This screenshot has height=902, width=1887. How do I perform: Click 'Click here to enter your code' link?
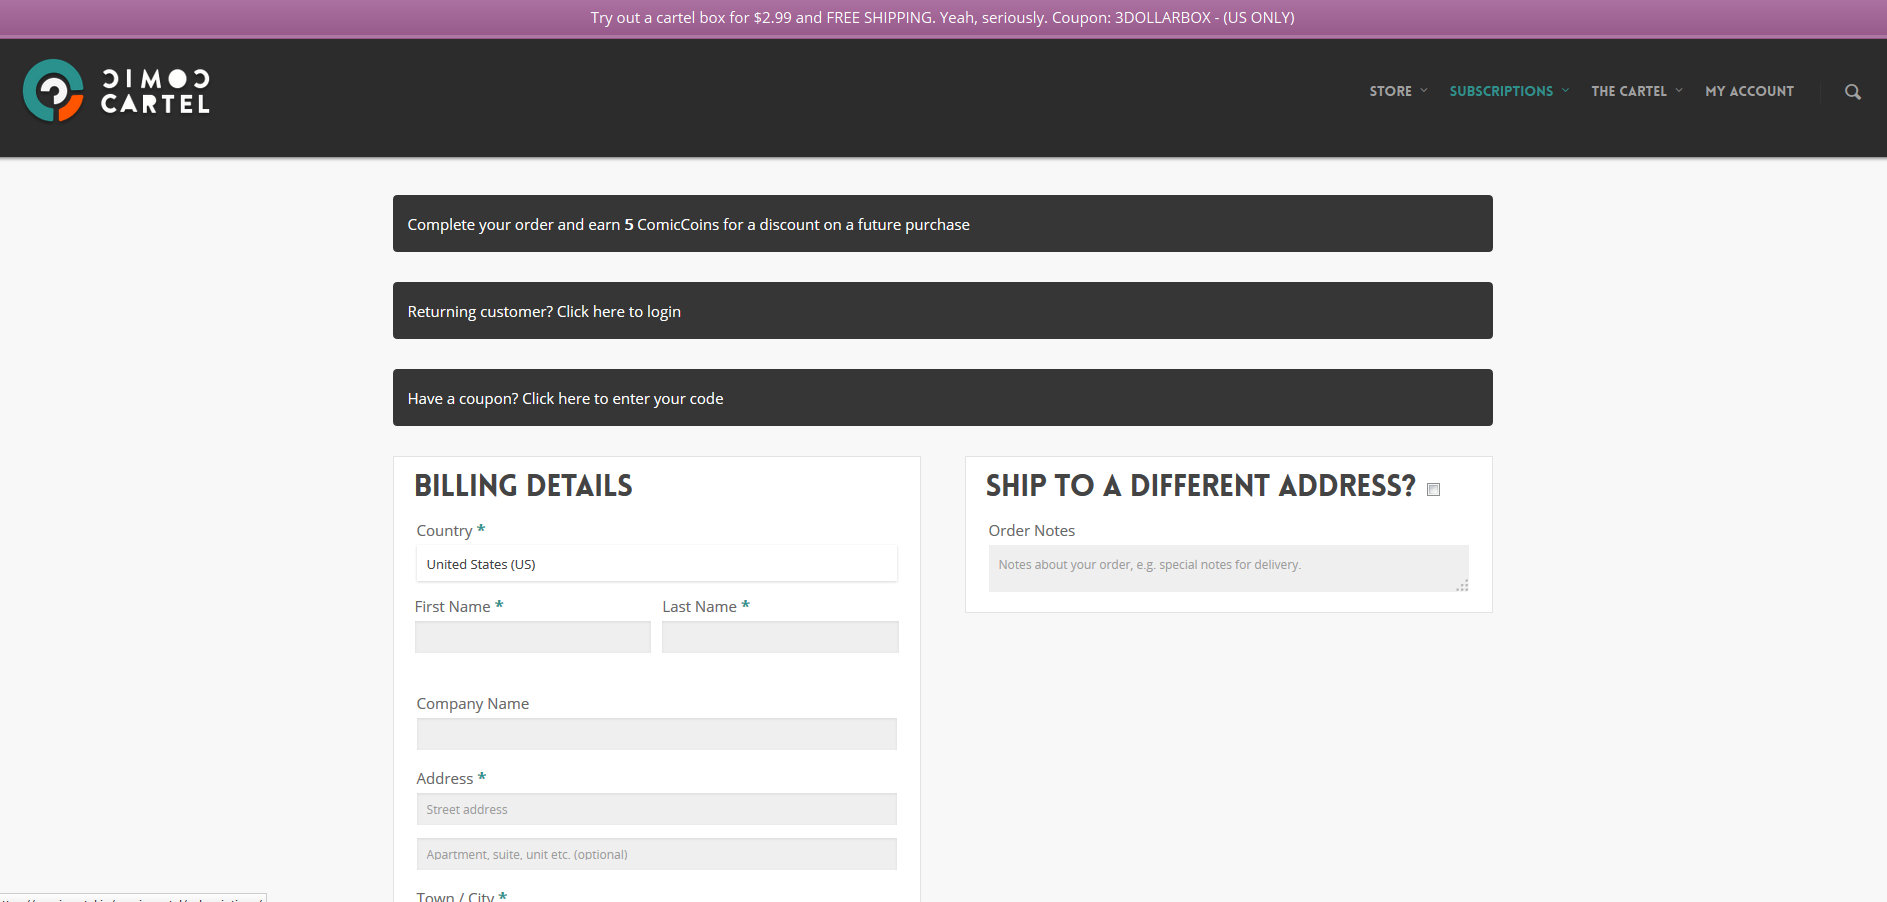[622, 399]
